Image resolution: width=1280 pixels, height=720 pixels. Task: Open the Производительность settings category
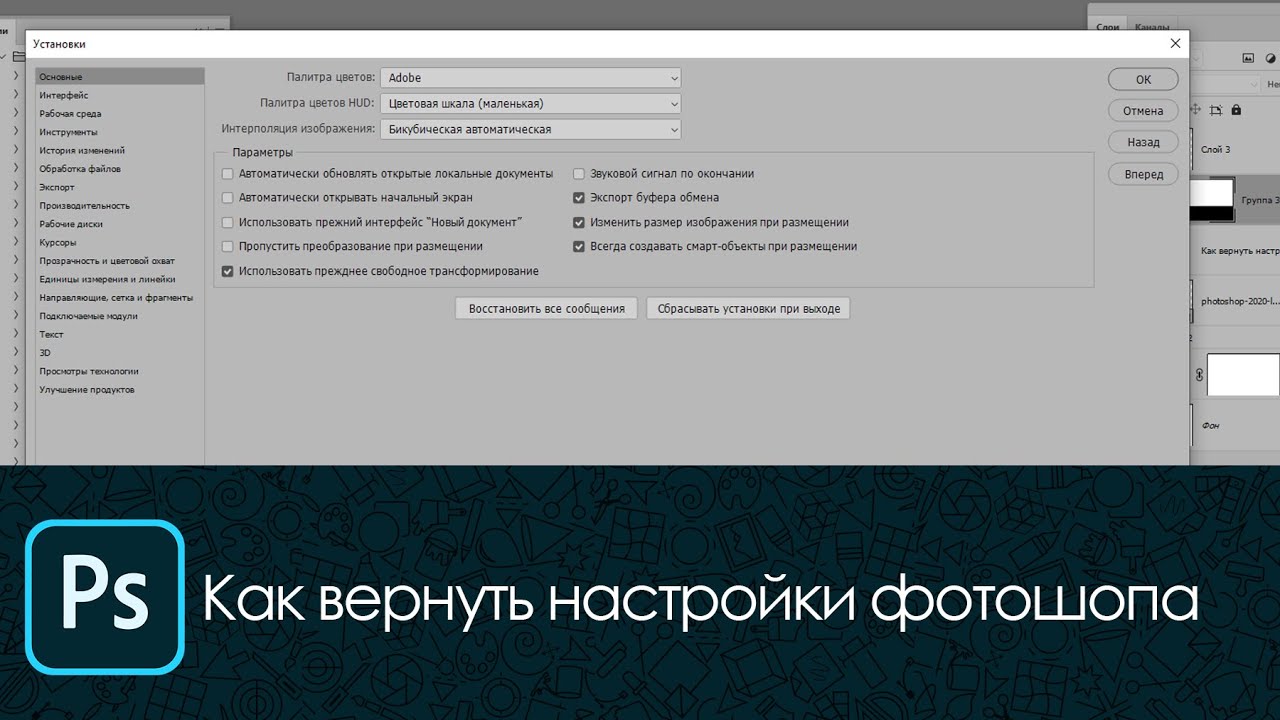click(x=120, y=206)
